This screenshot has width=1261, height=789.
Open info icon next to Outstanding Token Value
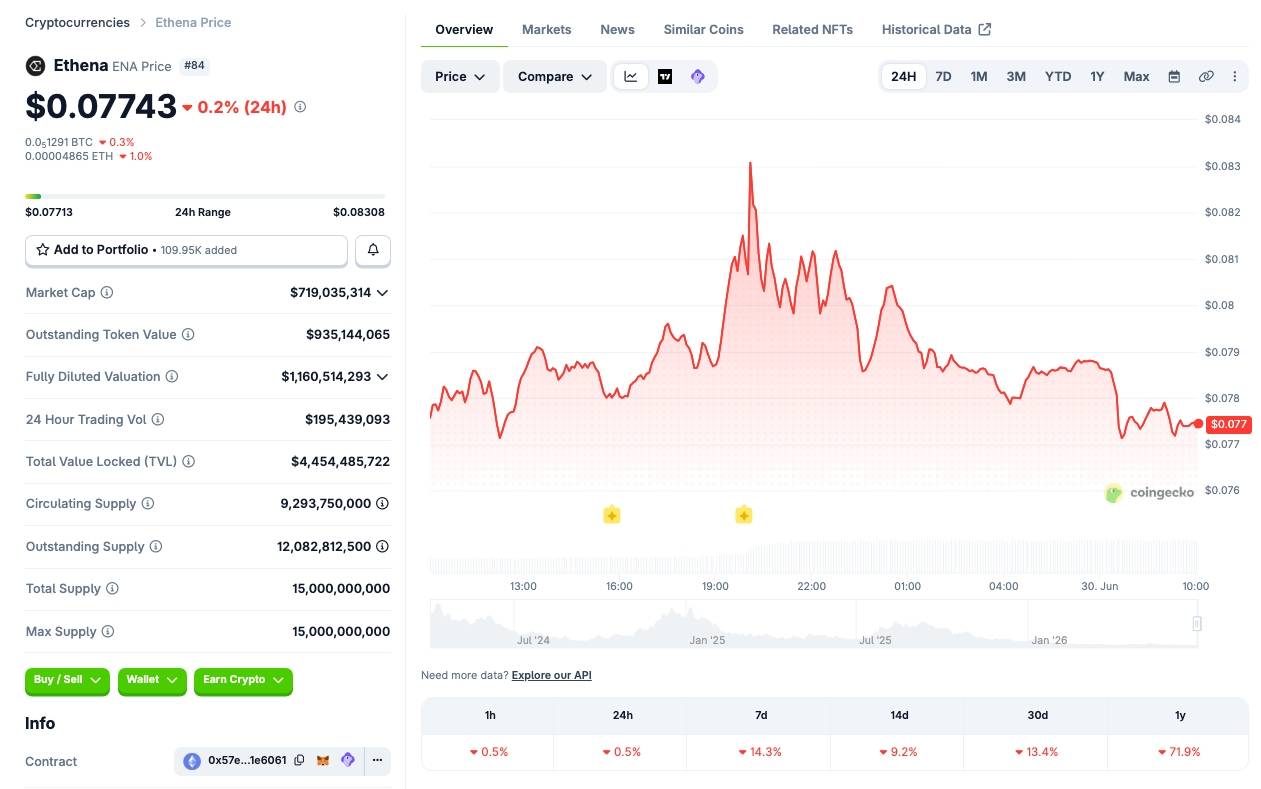[x=188, y=335]
